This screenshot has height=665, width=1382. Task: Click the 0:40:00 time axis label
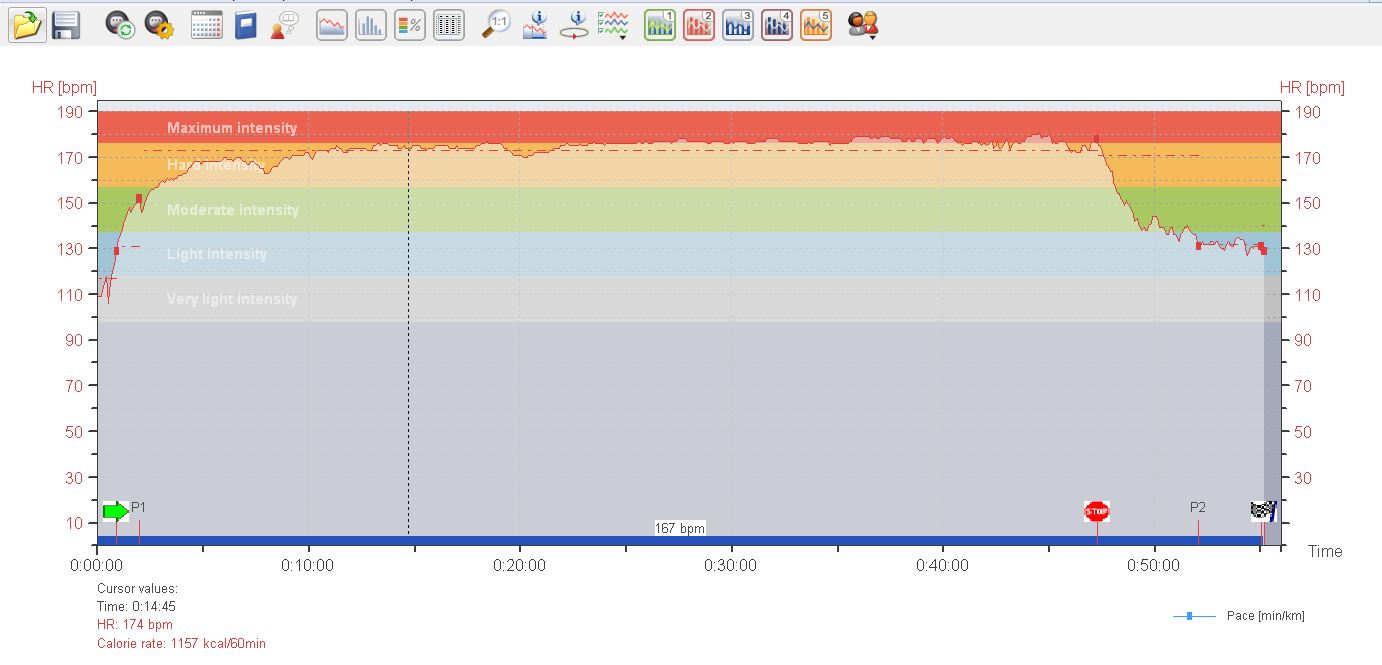(x=942, y=565)
